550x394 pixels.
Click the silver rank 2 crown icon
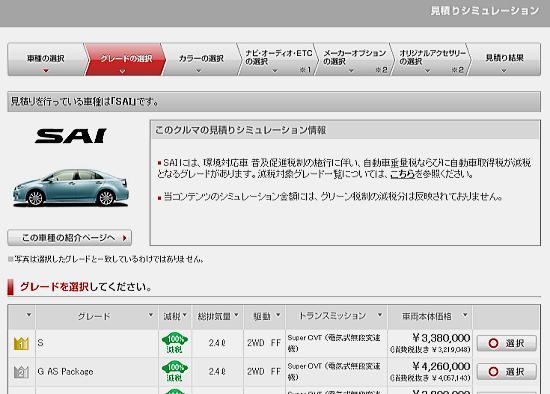21,372
